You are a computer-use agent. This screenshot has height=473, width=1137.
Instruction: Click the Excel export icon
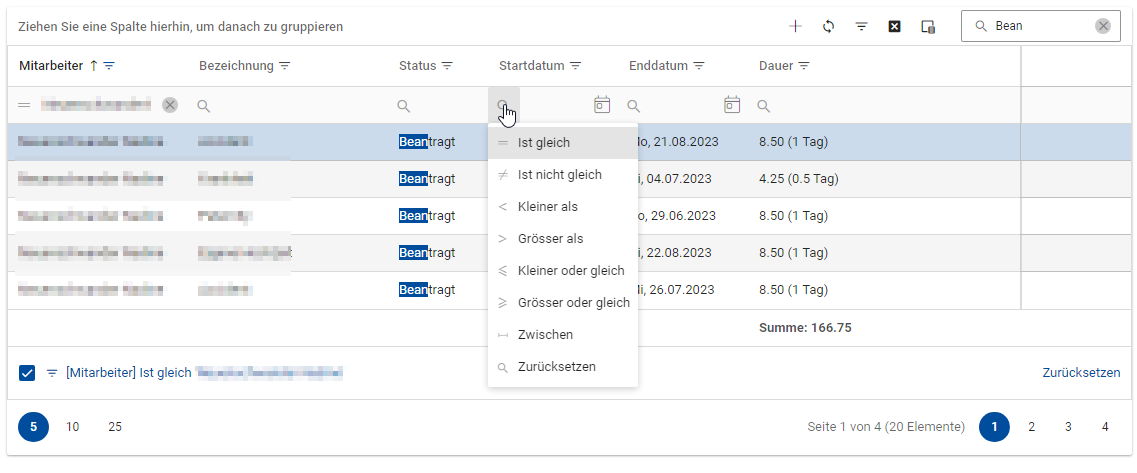tap(894, 27)
